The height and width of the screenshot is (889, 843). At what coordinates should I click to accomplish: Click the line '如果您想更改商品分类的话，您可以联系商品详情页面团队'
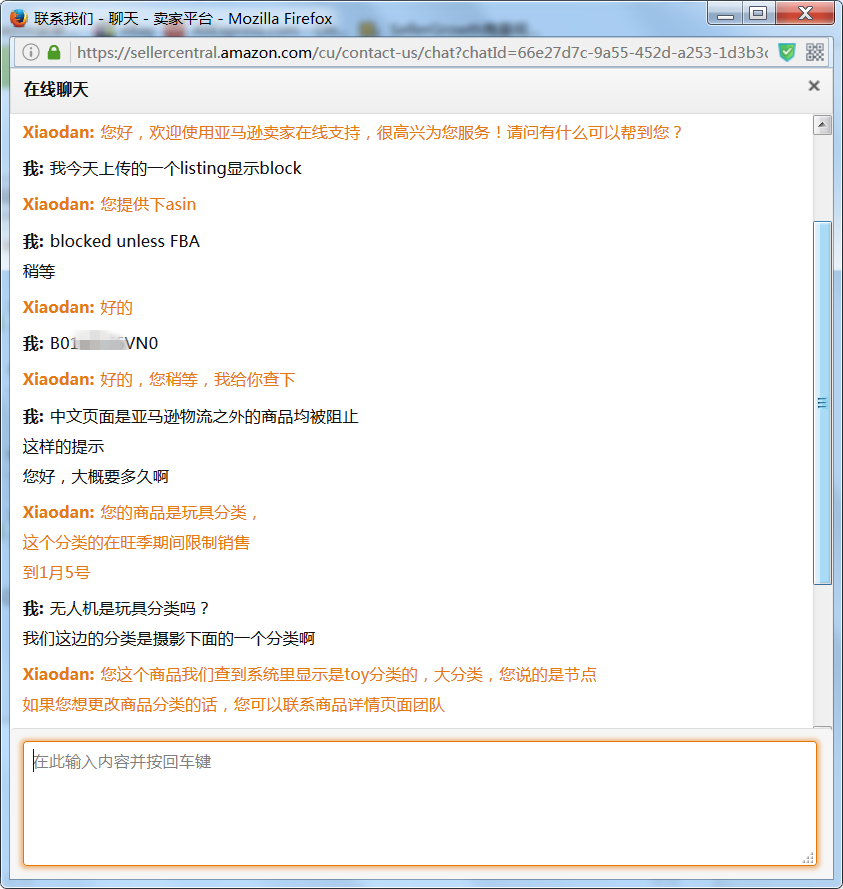234,704
